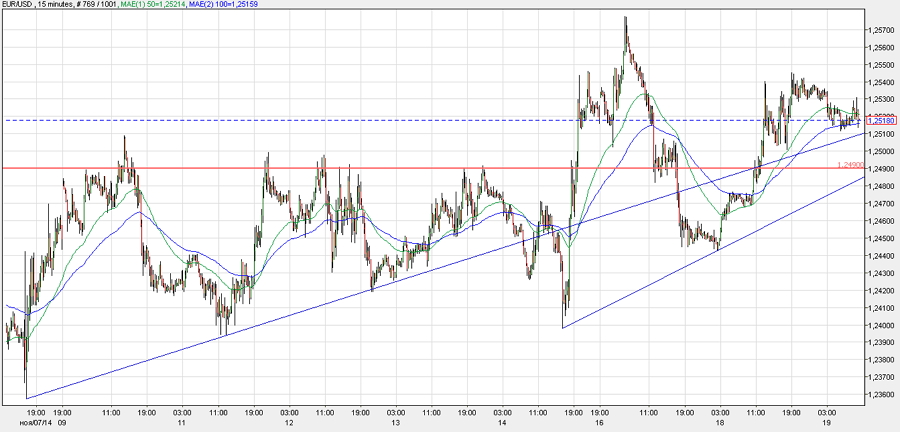Click the date label '14' on time axis

coord(502,422)
